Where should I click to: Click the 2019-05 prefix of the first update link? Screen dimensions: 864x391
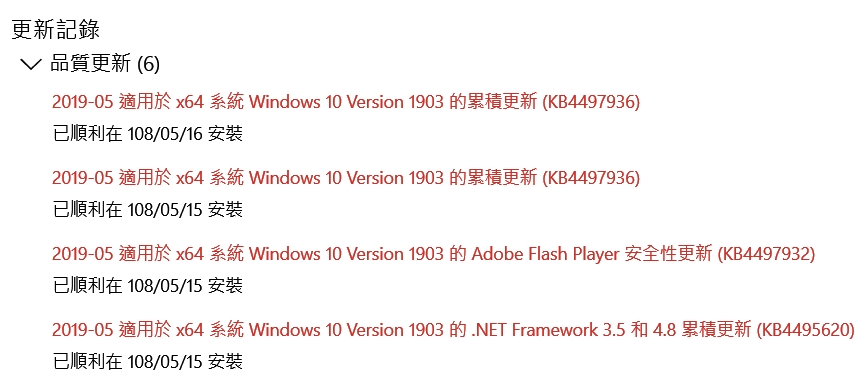[83, 102]
